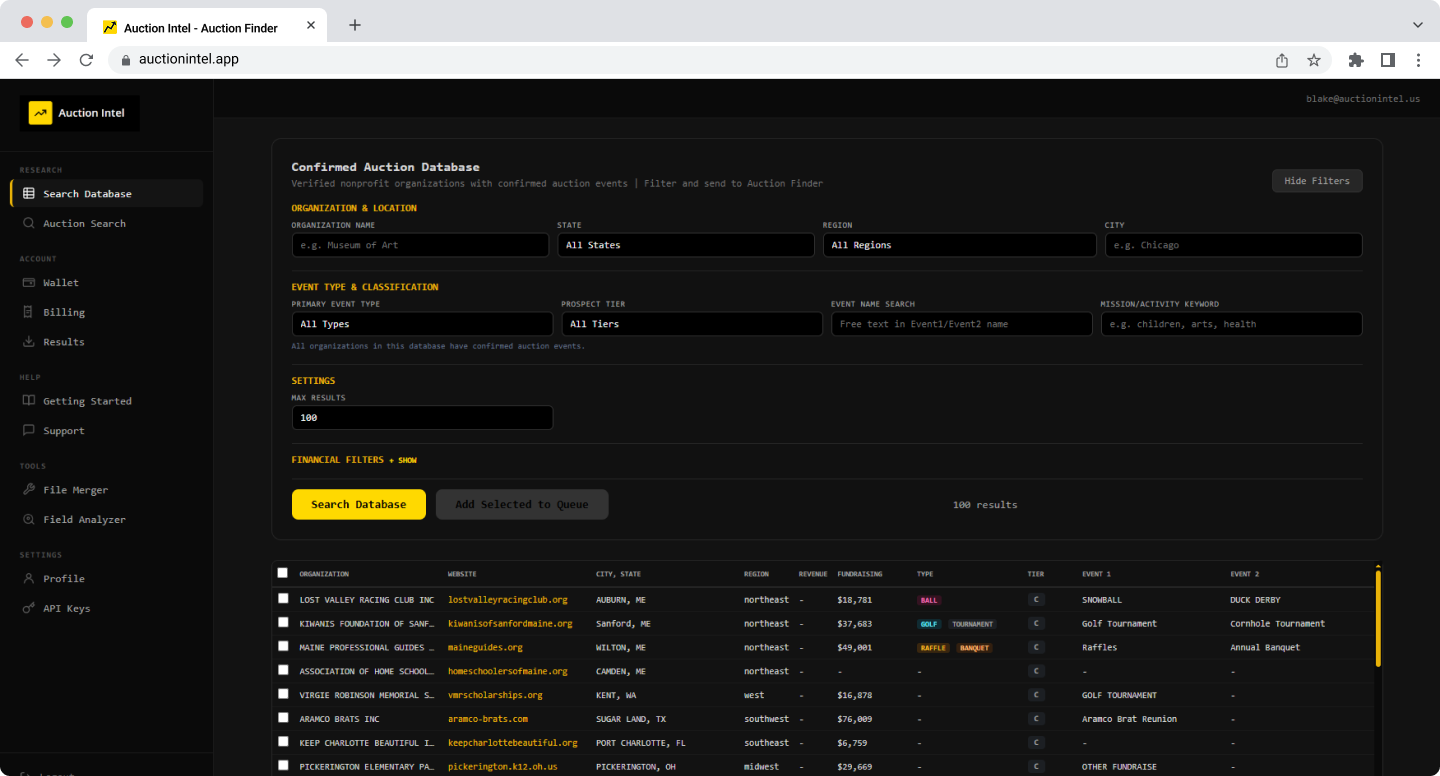Select the Aramco Brats Inc row checkbox
The height and width of the screenshot is (776, 1440).
[x=282, y=718]
